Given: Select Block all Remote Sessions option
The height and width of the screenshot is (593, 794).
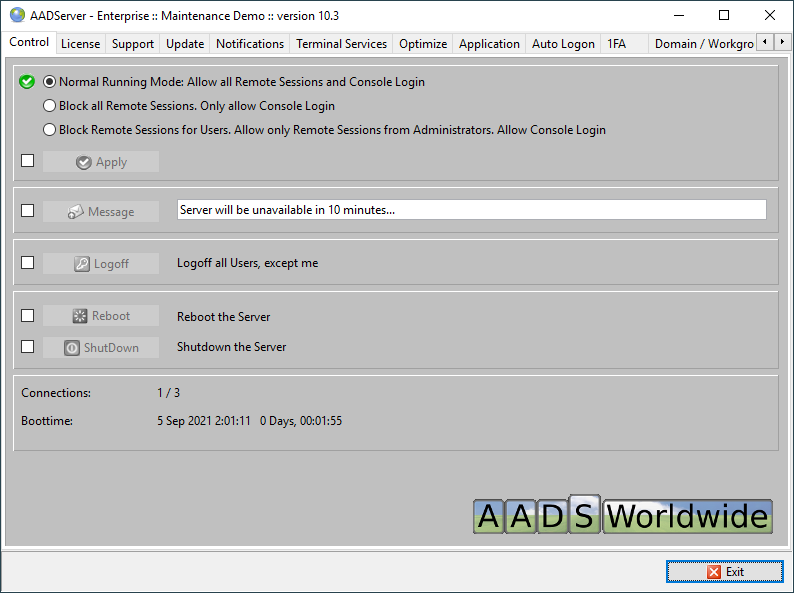Looking at the screenshot, I should pos(50,106).
